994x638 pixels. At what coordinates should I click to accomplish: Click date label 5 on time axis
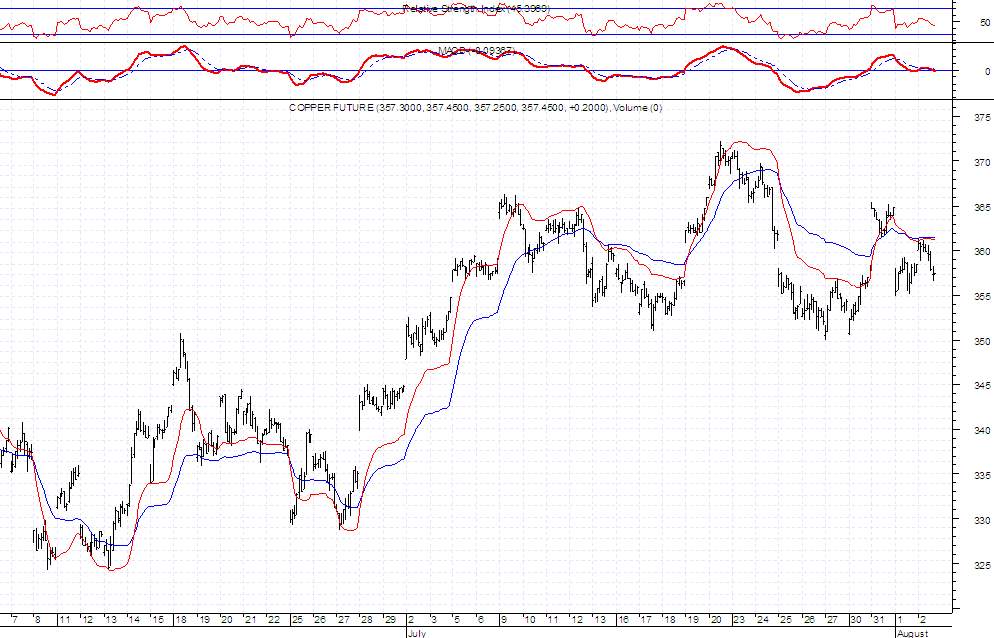pyautogui.click(x=457, y=620)
